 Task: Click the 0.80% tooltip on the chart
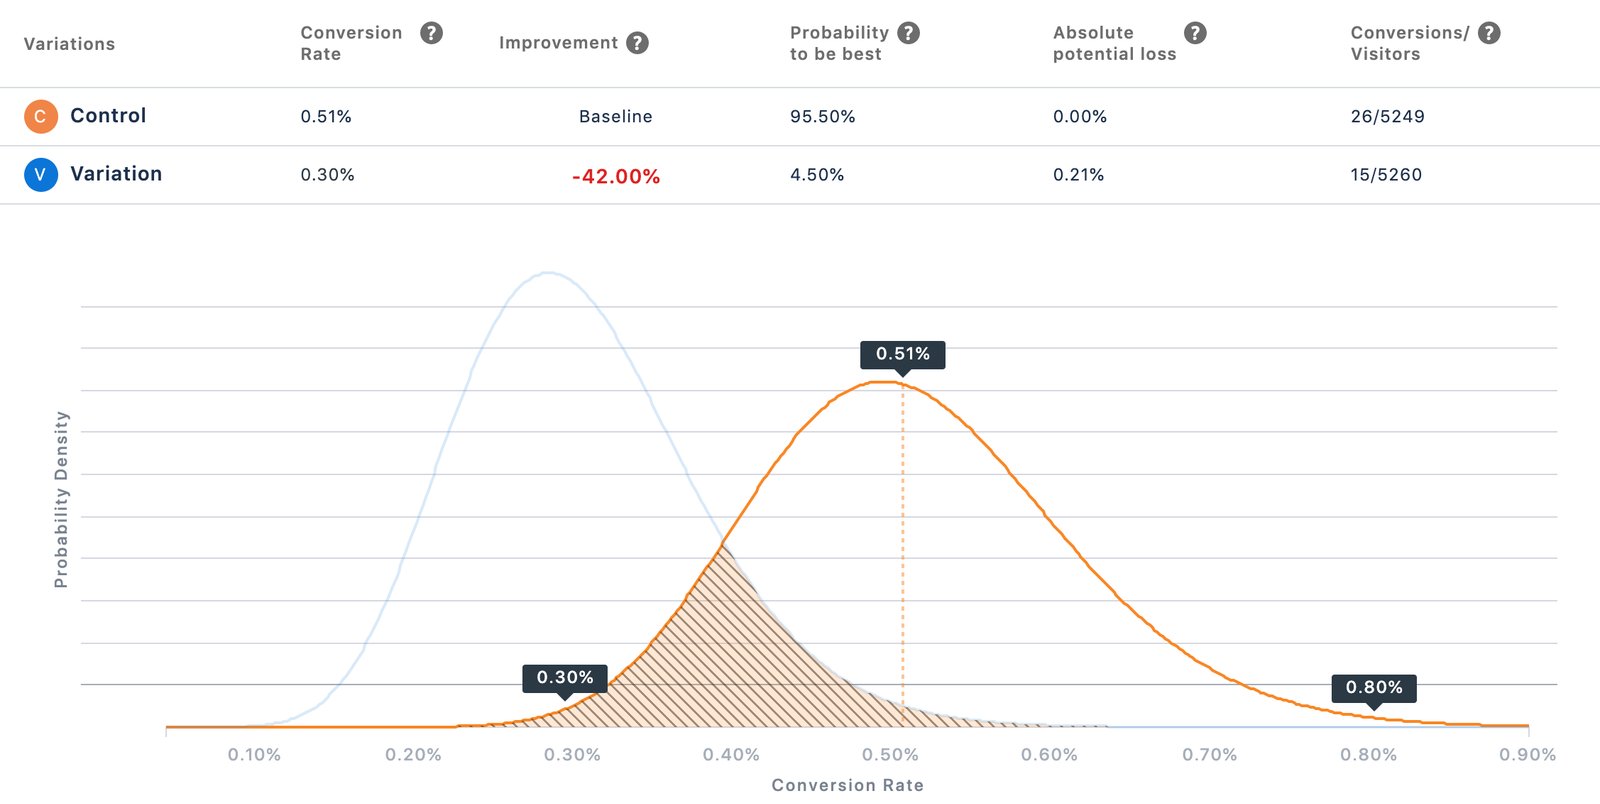click(x=1375, y=688)
